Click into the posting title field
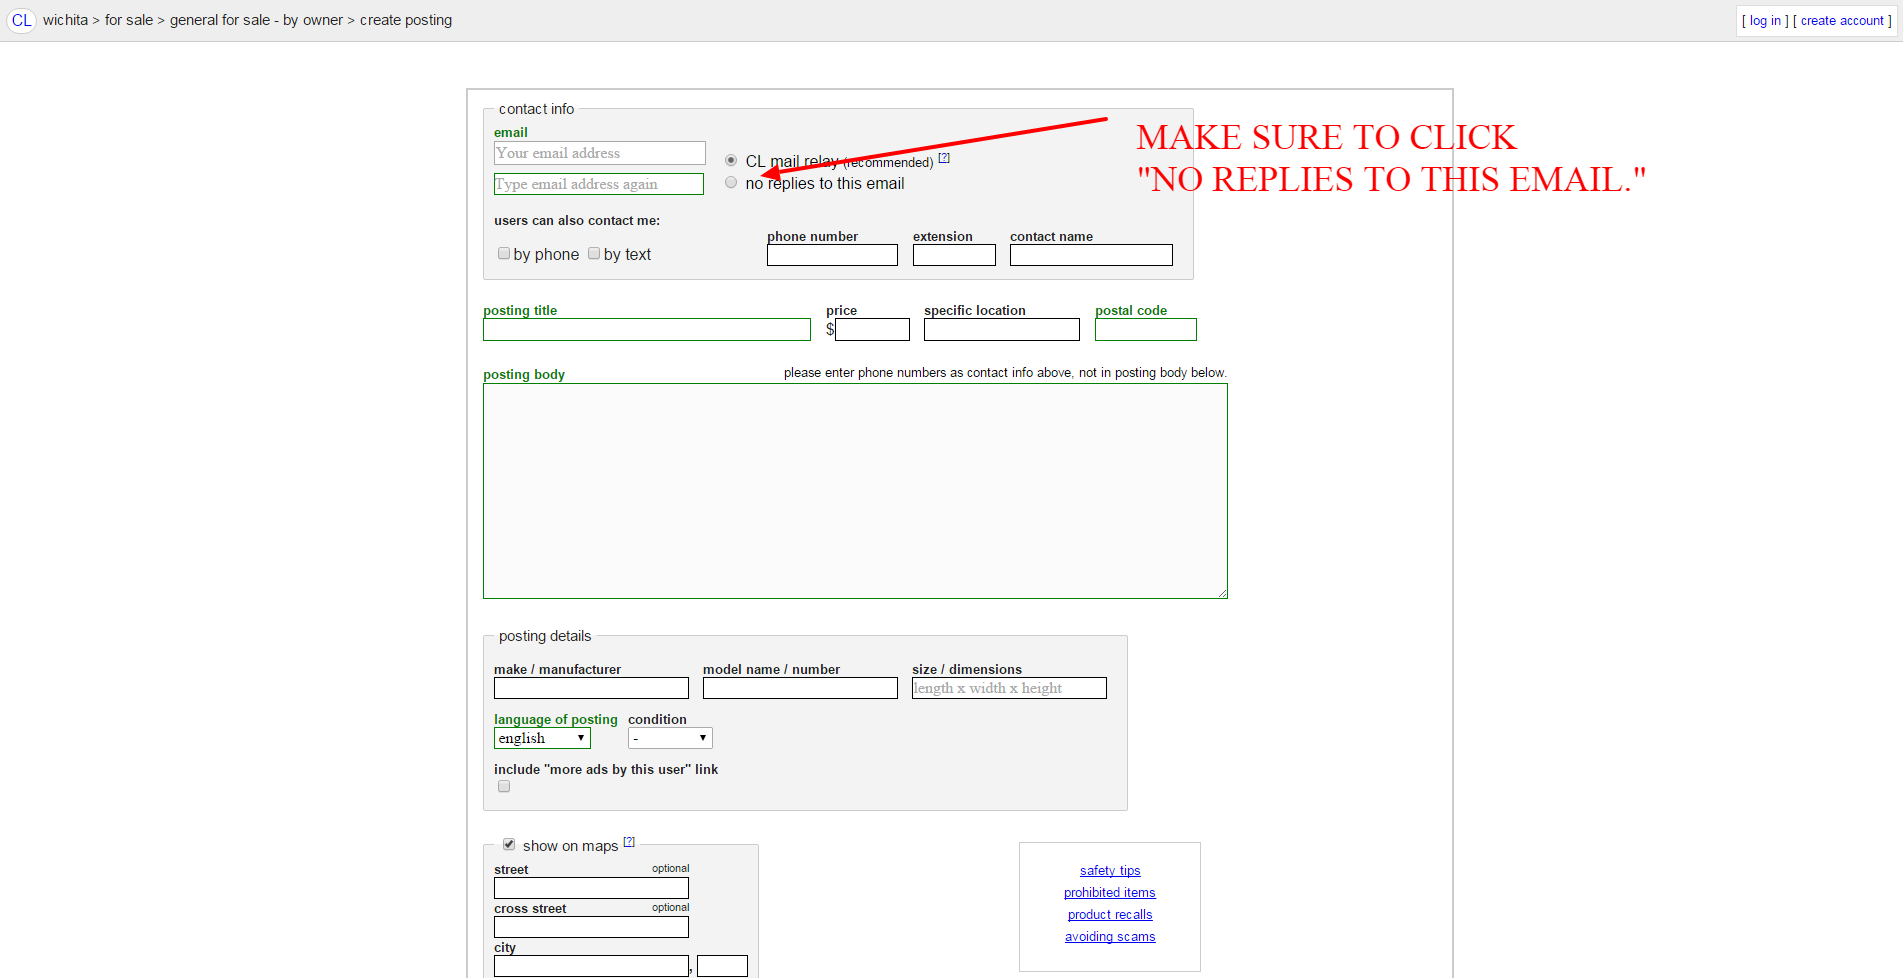Image resolution: width=1903 pixels, height=978 pixels. [x=646, y=330]
